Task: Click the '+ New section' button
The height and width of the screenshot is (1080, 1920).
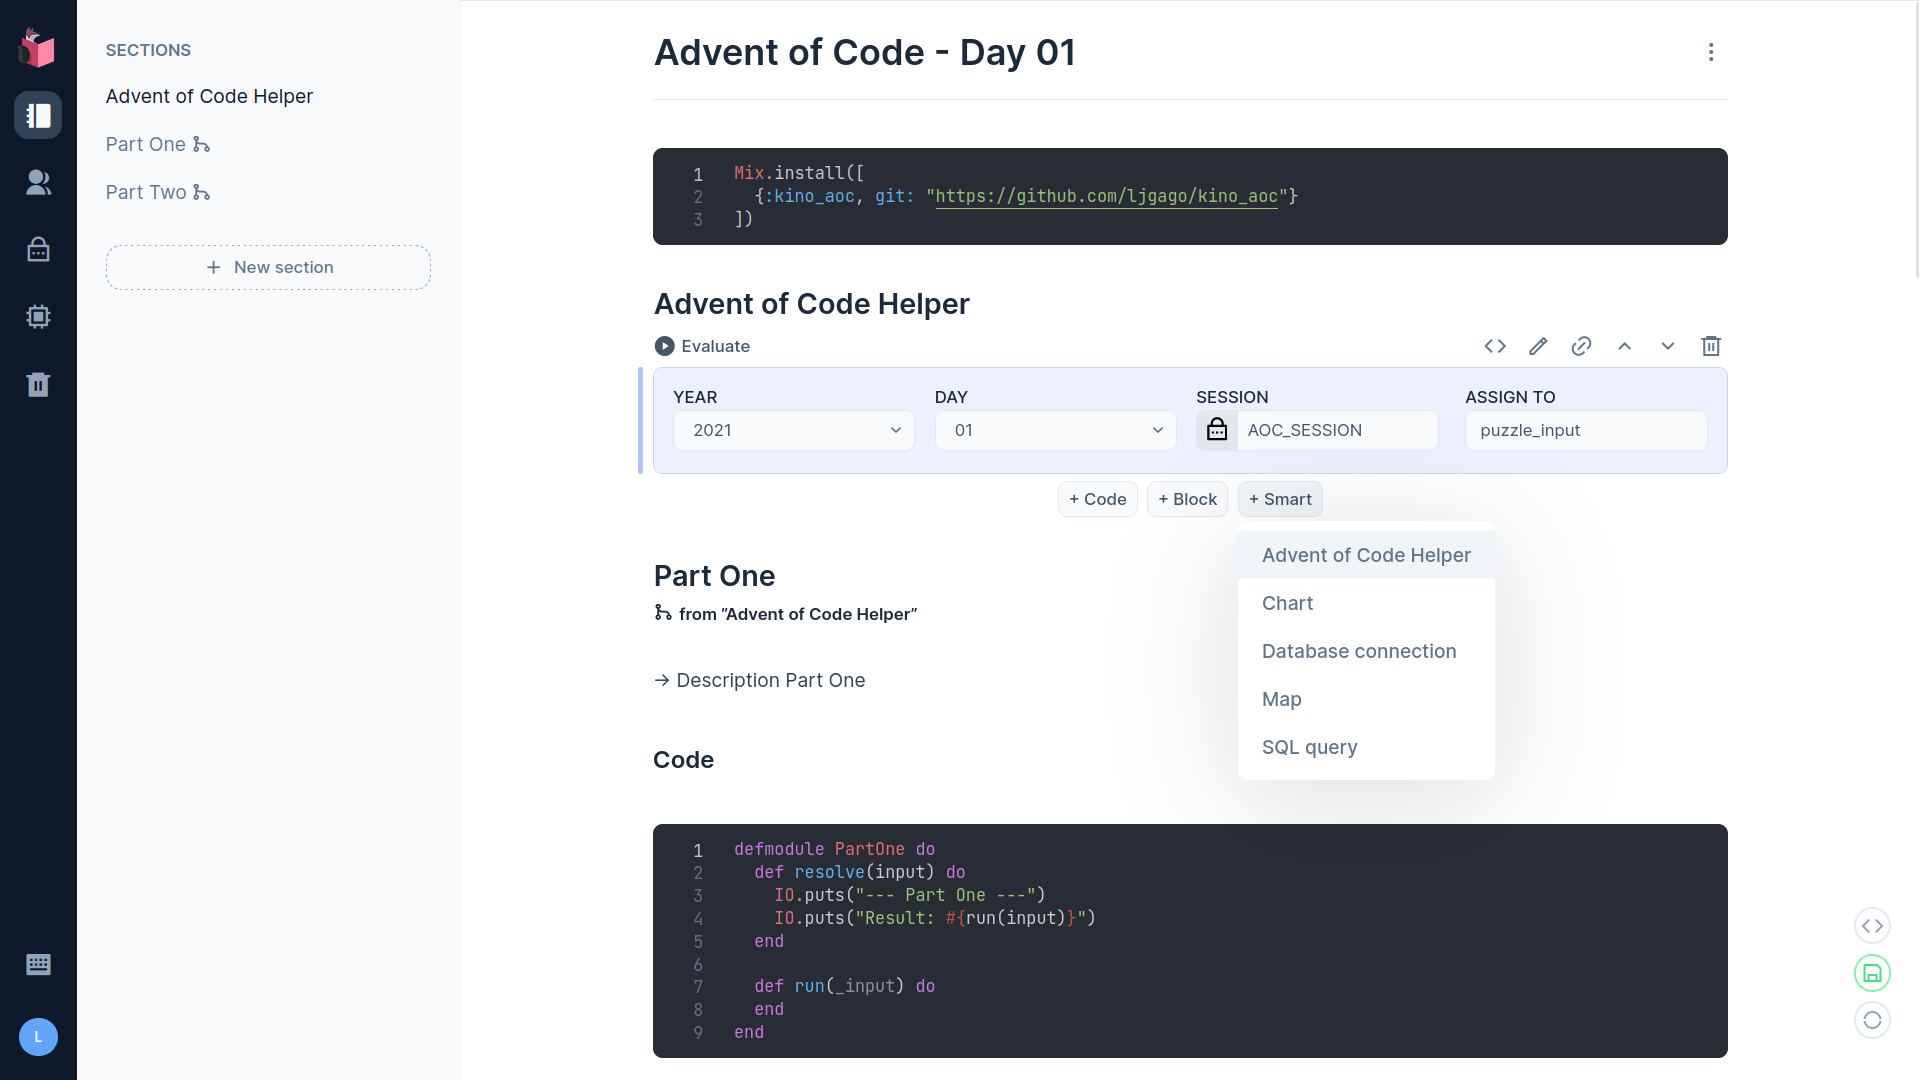Action: point(269,266)
